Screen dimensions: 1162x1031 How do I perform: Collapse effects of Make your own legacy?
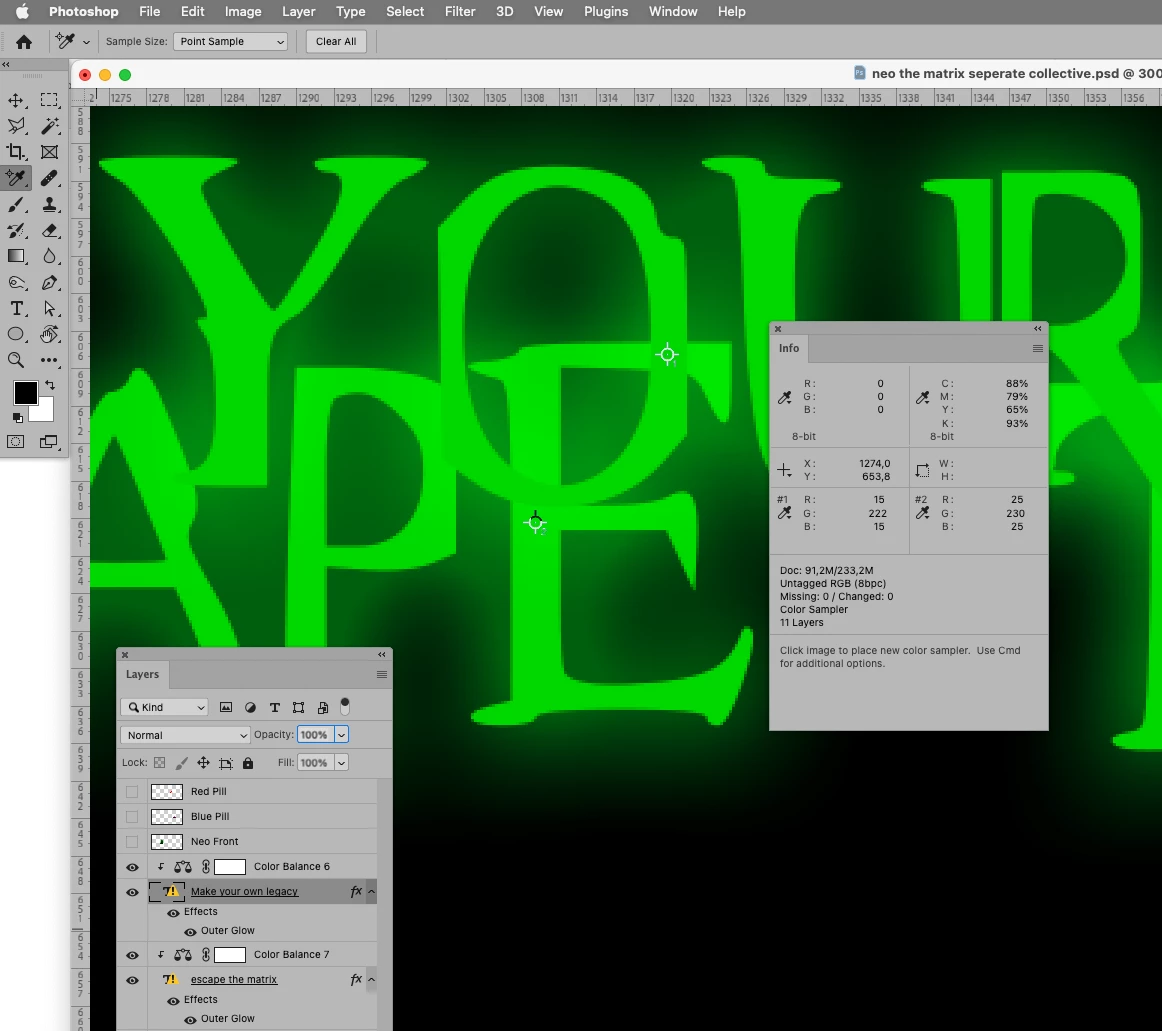[x=371, y=892]
